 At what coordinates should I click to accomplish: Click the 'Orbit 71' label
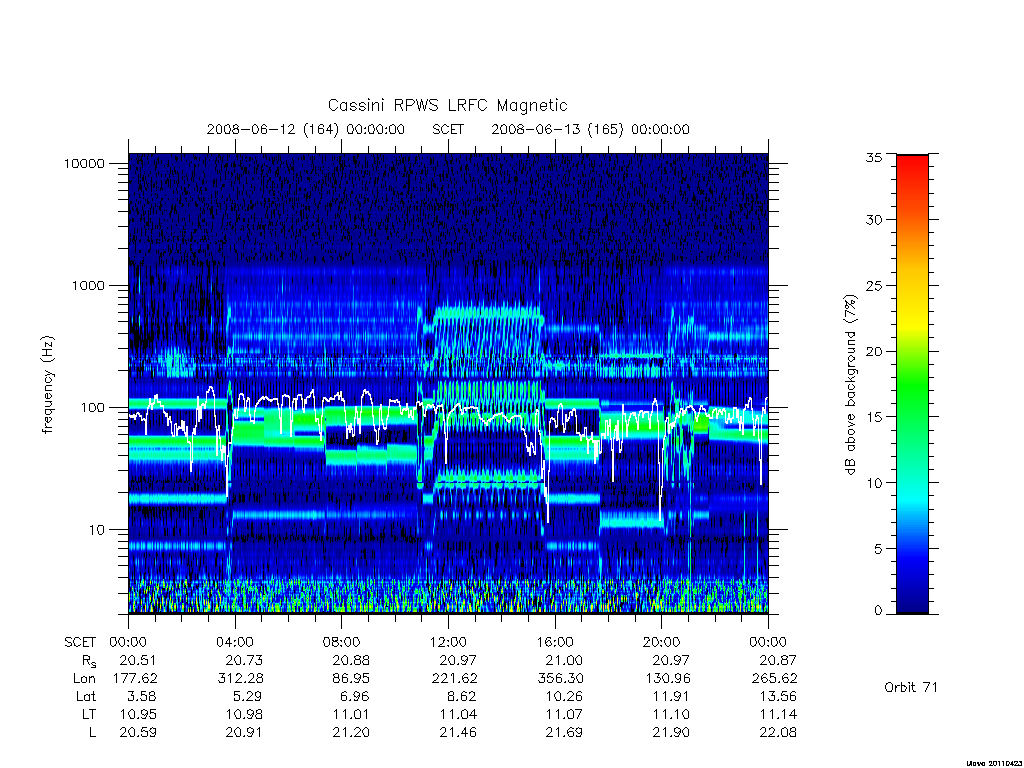911,687
